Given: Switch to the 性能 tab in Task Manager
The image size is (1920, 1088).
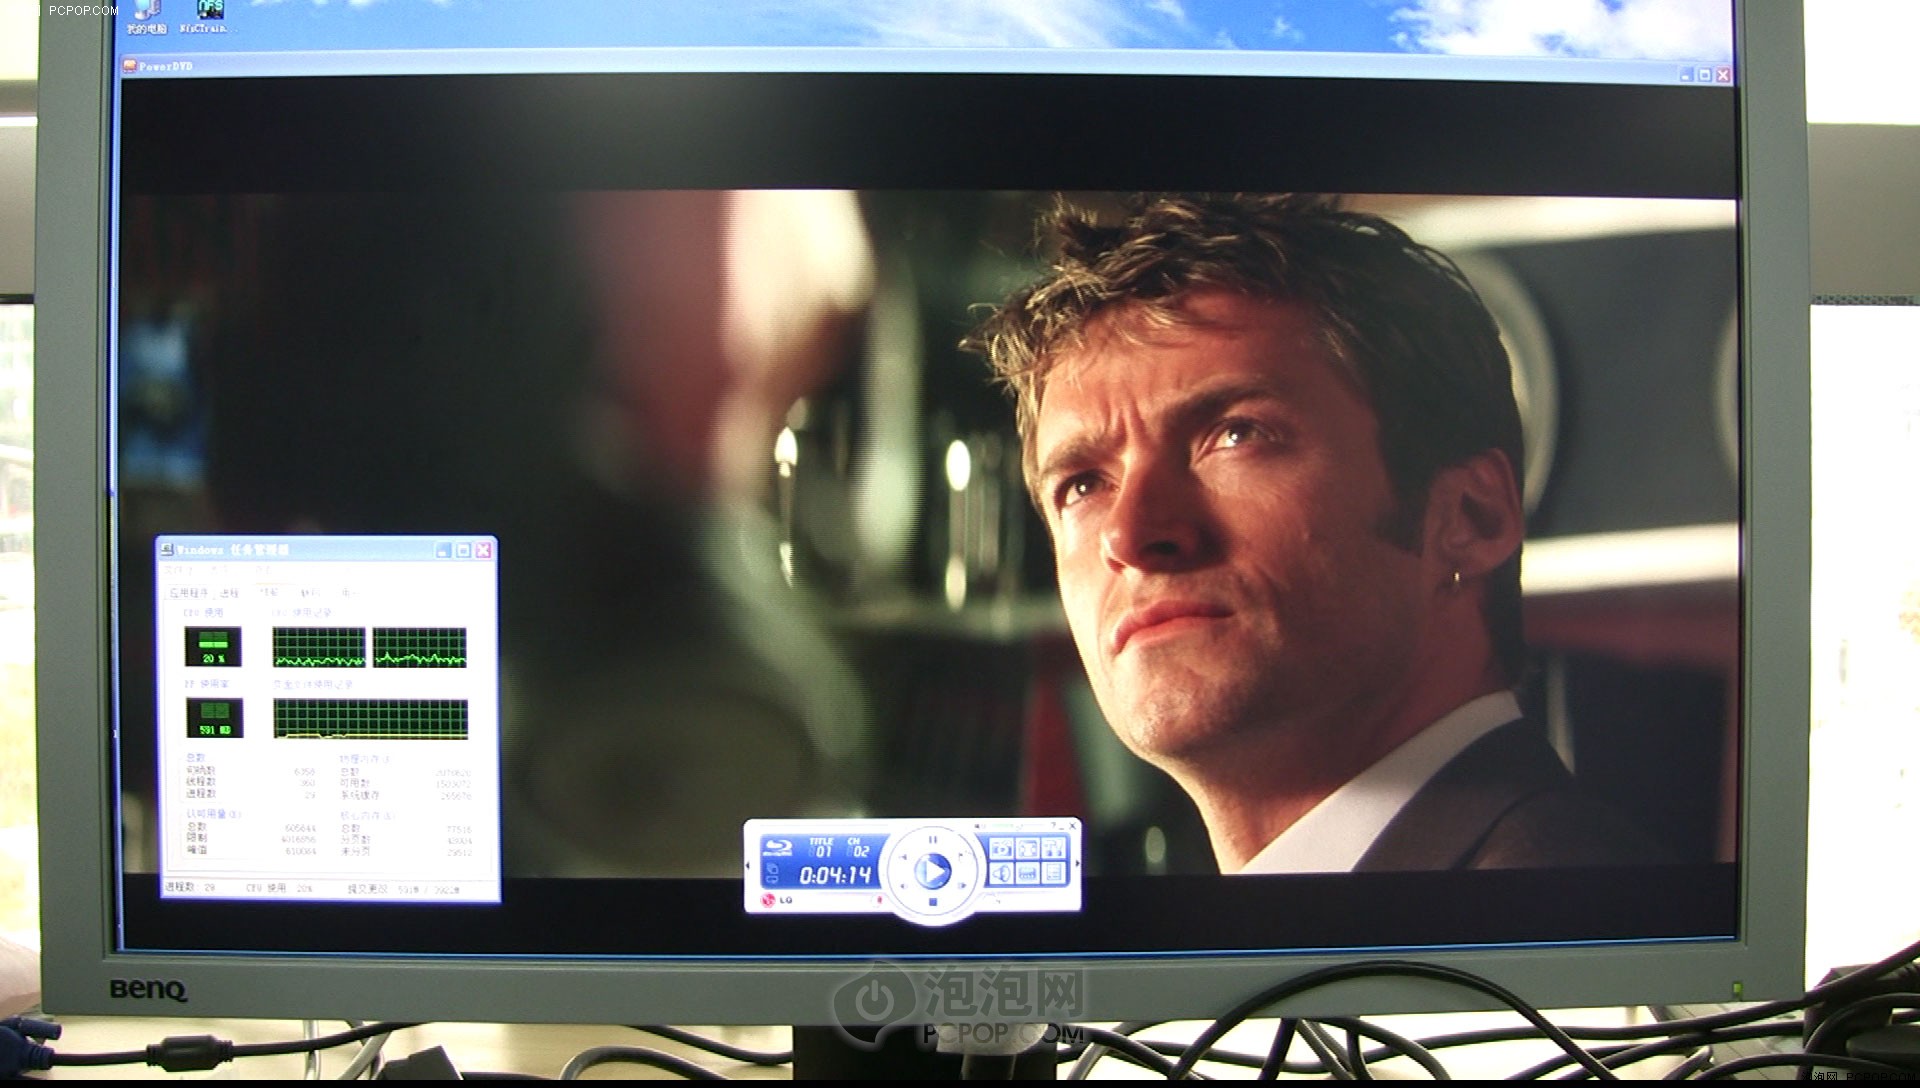Looking at the screenshot, I should (269, 592).
